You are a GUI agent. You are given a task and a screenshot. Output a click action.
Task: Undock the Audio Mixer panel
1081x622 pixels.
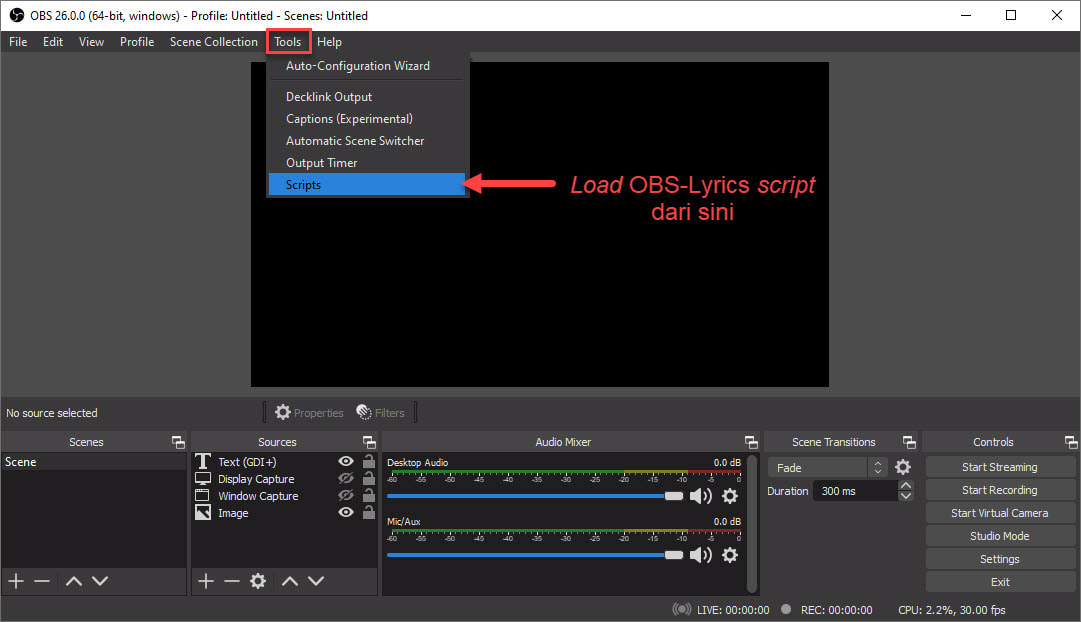coord(751,442)
